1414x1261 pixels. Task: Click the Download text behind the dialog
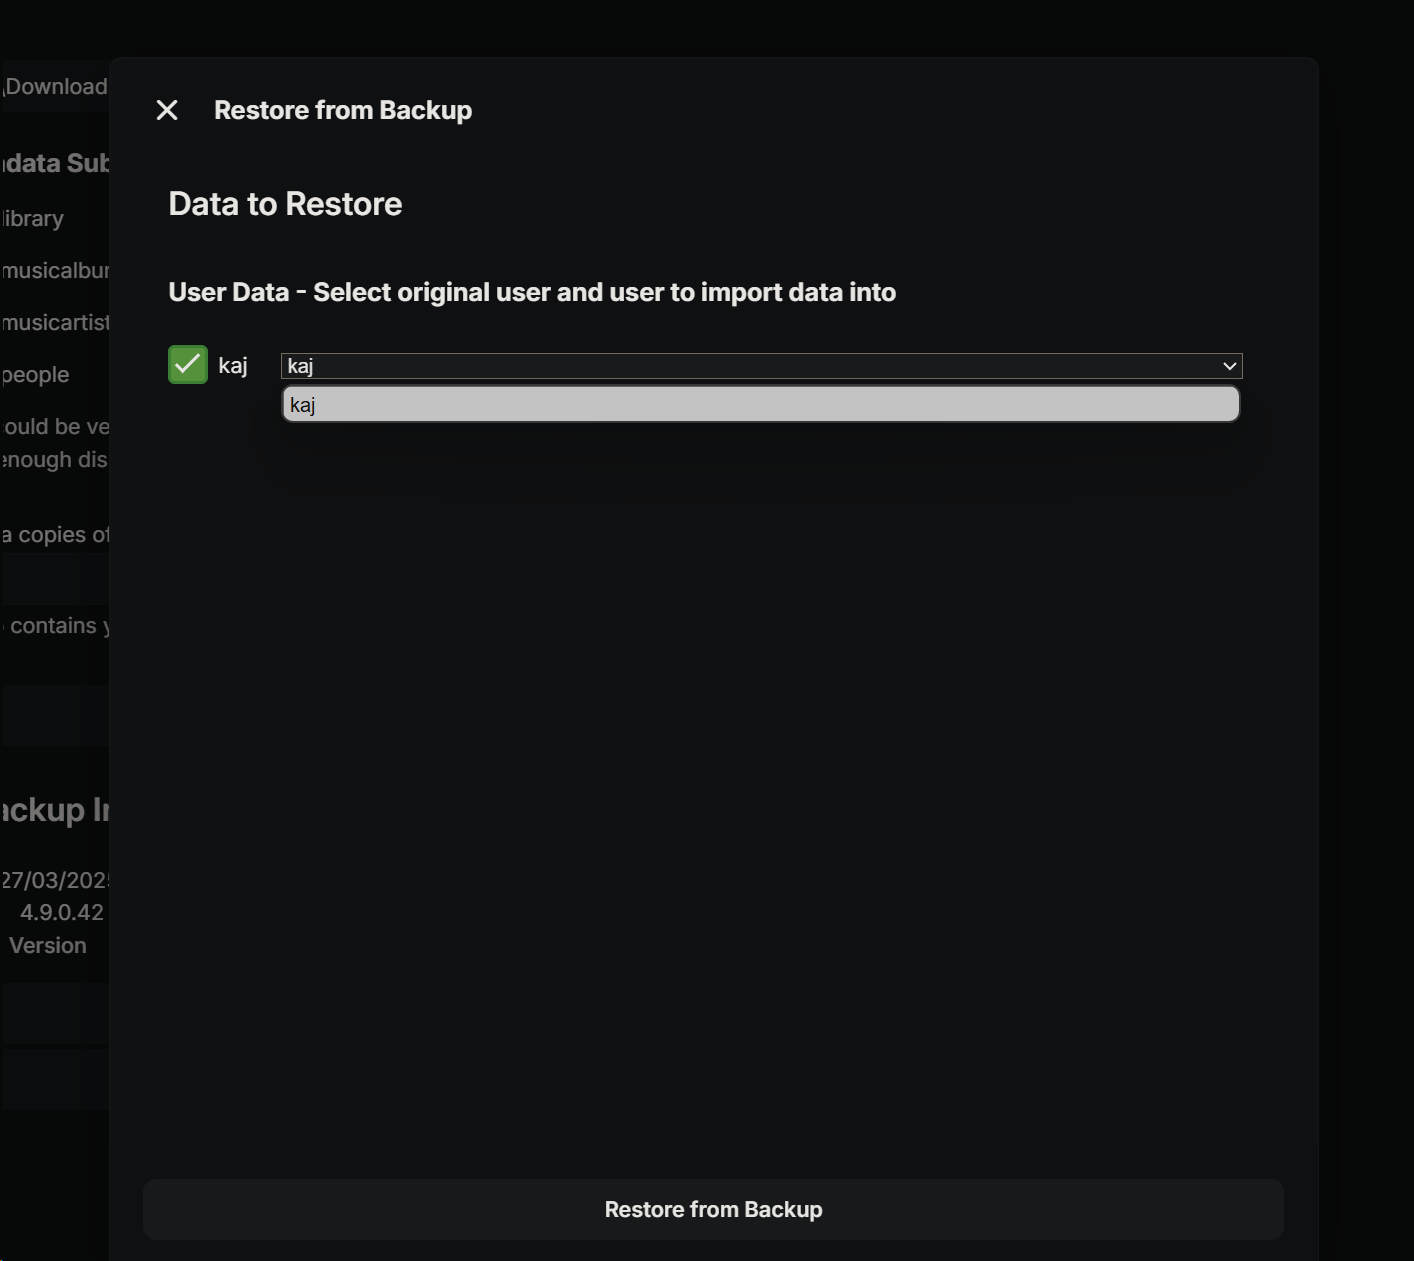click(56, 87)
